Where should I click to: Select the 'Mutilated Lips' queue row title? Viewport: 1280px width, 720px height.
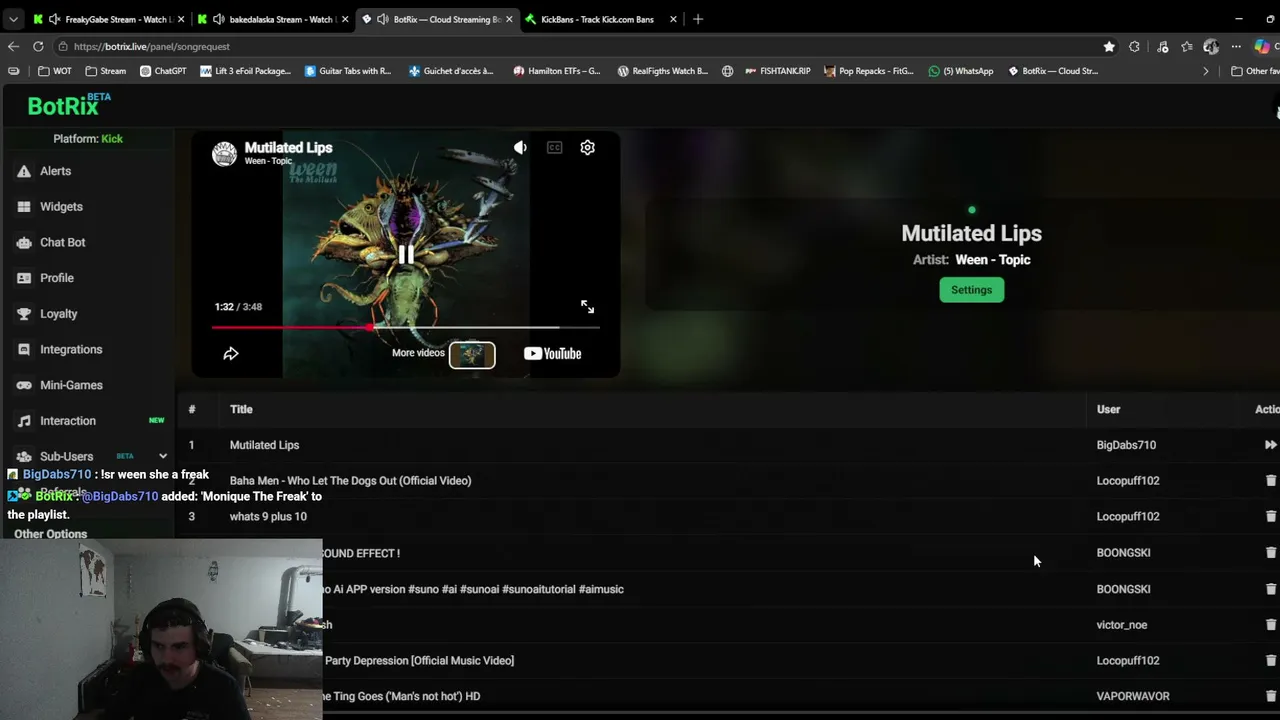[264, 445]
